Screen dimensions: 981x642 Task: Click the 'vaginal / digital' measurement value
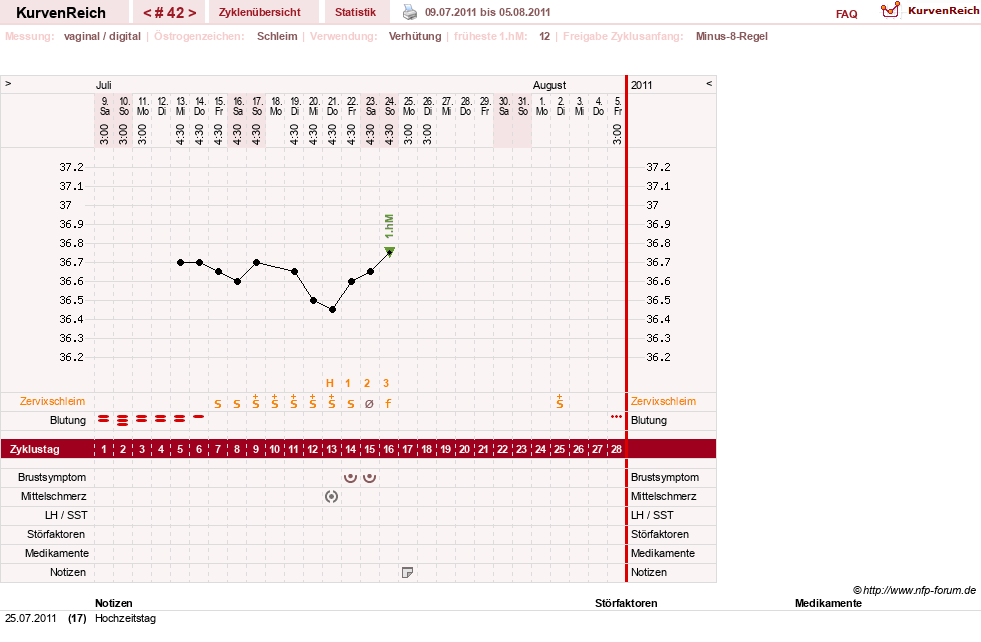[x=102, y=36]
